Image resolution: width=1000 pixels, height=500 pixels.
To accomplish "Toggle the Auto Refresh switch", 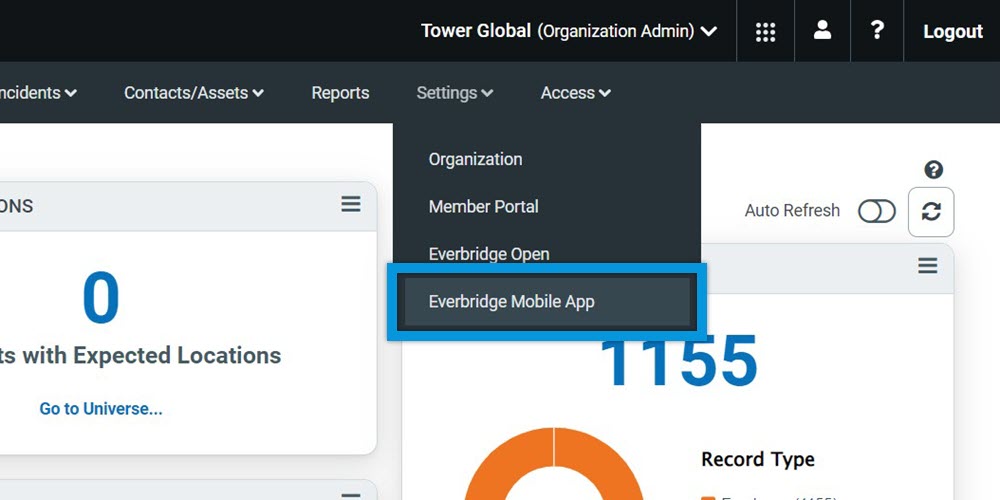I will pos(876,211).
